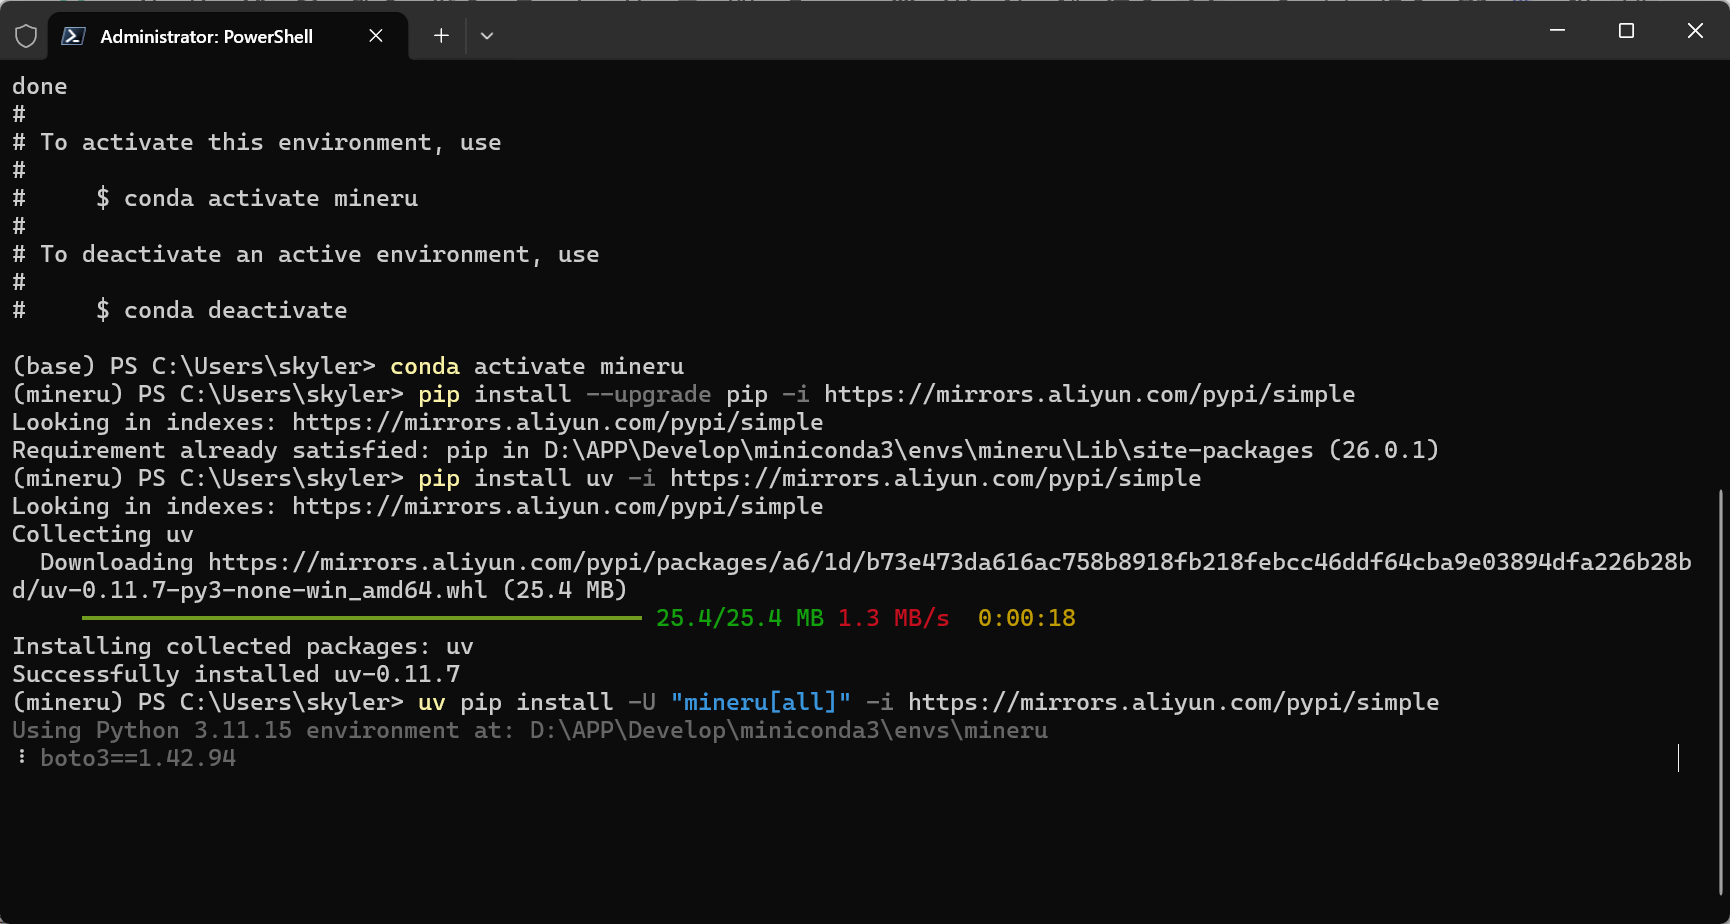The image size is (1730, 924).
Task: Minimize the terminal window
Action: [x=1557, y=31]
